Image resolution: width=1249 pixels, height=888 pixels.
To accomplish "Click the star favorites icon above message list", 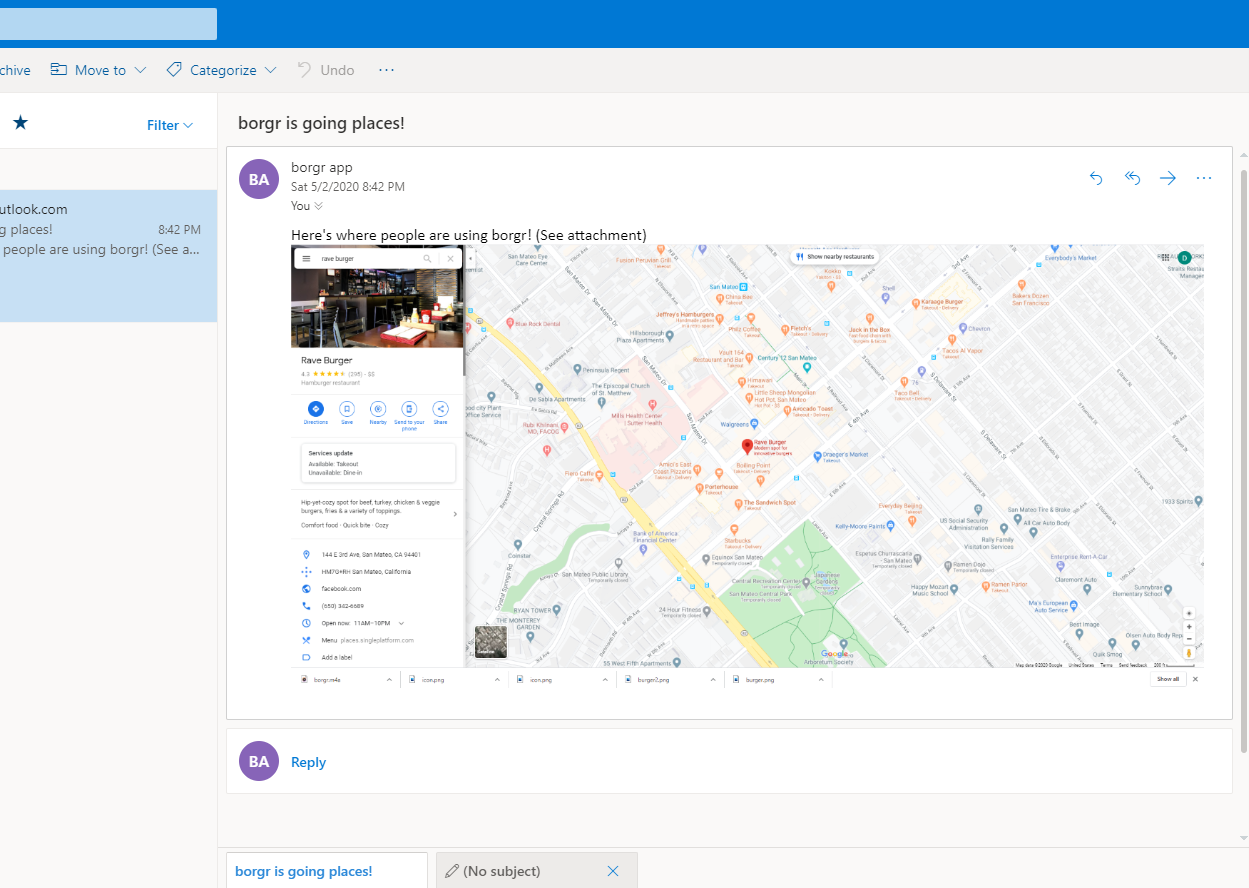I will pos(20,123).
